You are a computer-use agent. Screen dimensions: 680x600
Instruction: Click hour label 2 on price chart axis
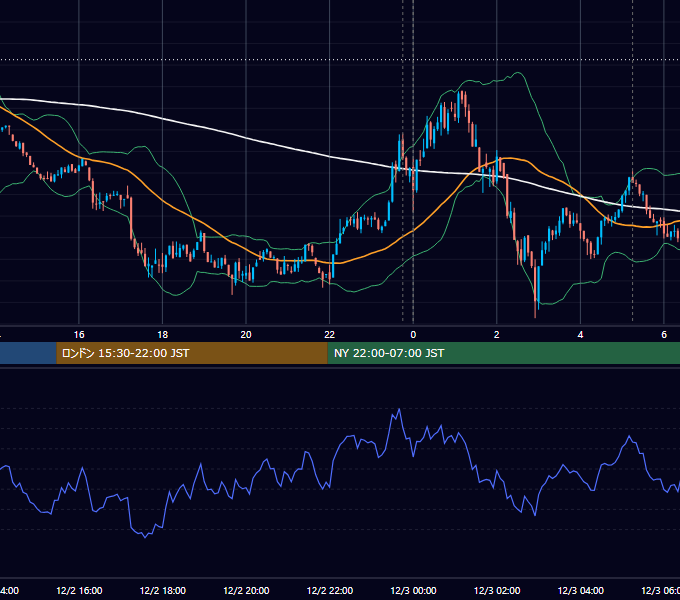[497, 335]
